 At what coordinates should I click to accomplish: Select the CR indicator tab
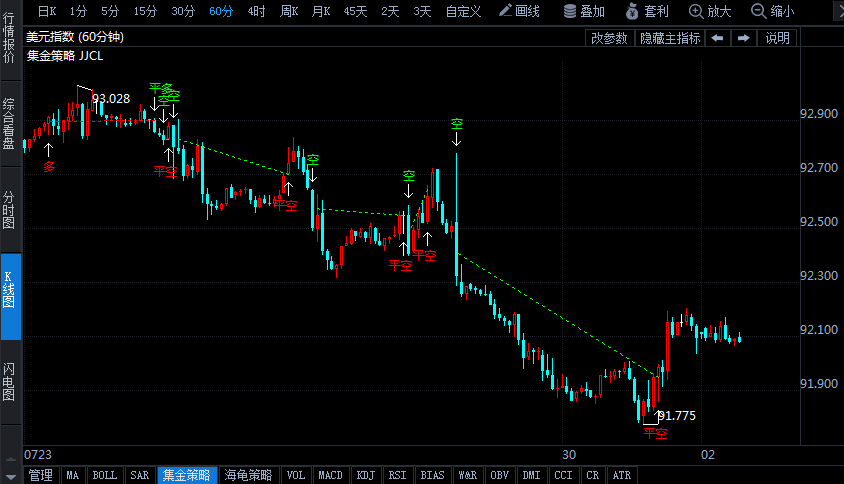593,475
